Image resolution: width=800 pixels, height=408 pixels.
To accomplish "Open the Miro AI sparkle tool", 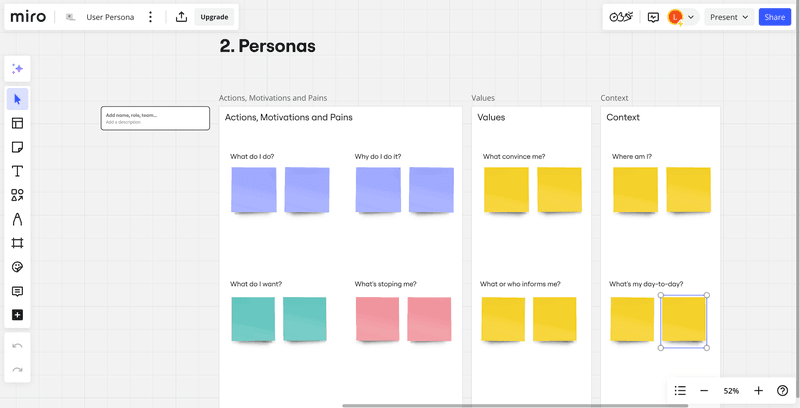I will [x=17, y=69].
